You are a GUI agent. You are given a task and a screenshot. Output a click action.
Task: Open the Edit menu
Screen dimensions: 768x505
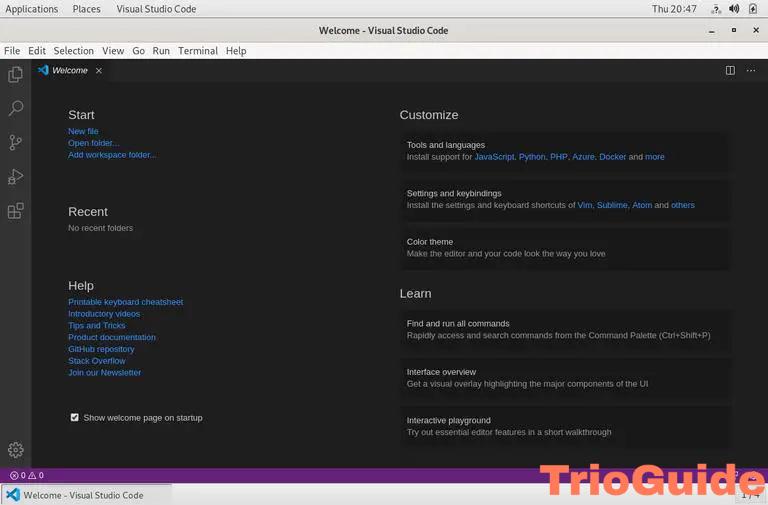pyautogui.click(x=37, y=51)
